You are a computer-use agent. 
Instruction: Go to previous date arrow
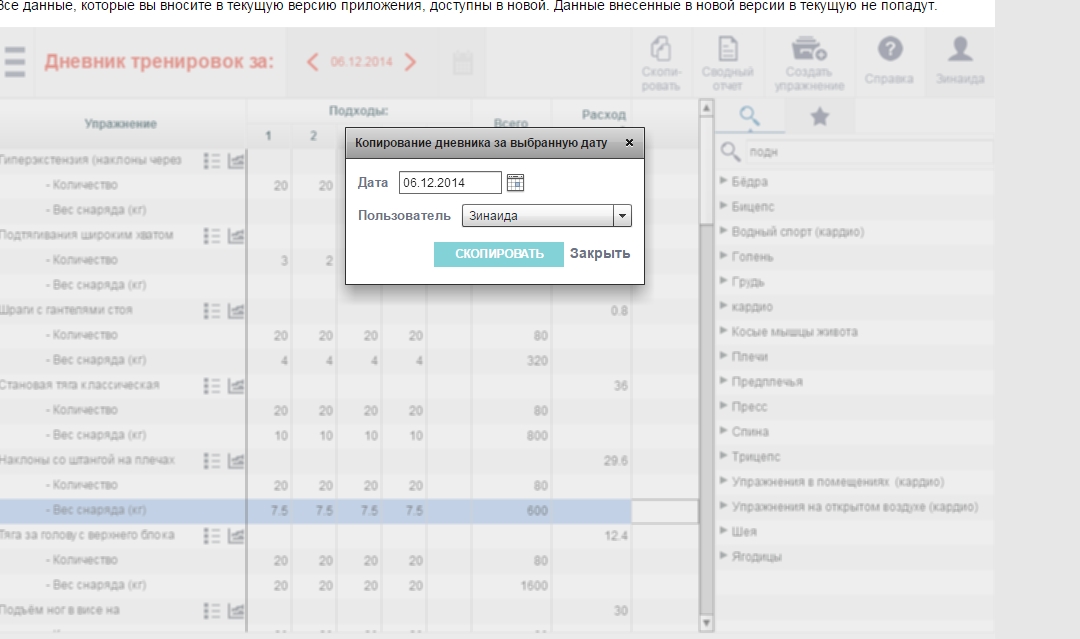coord(313,62)
